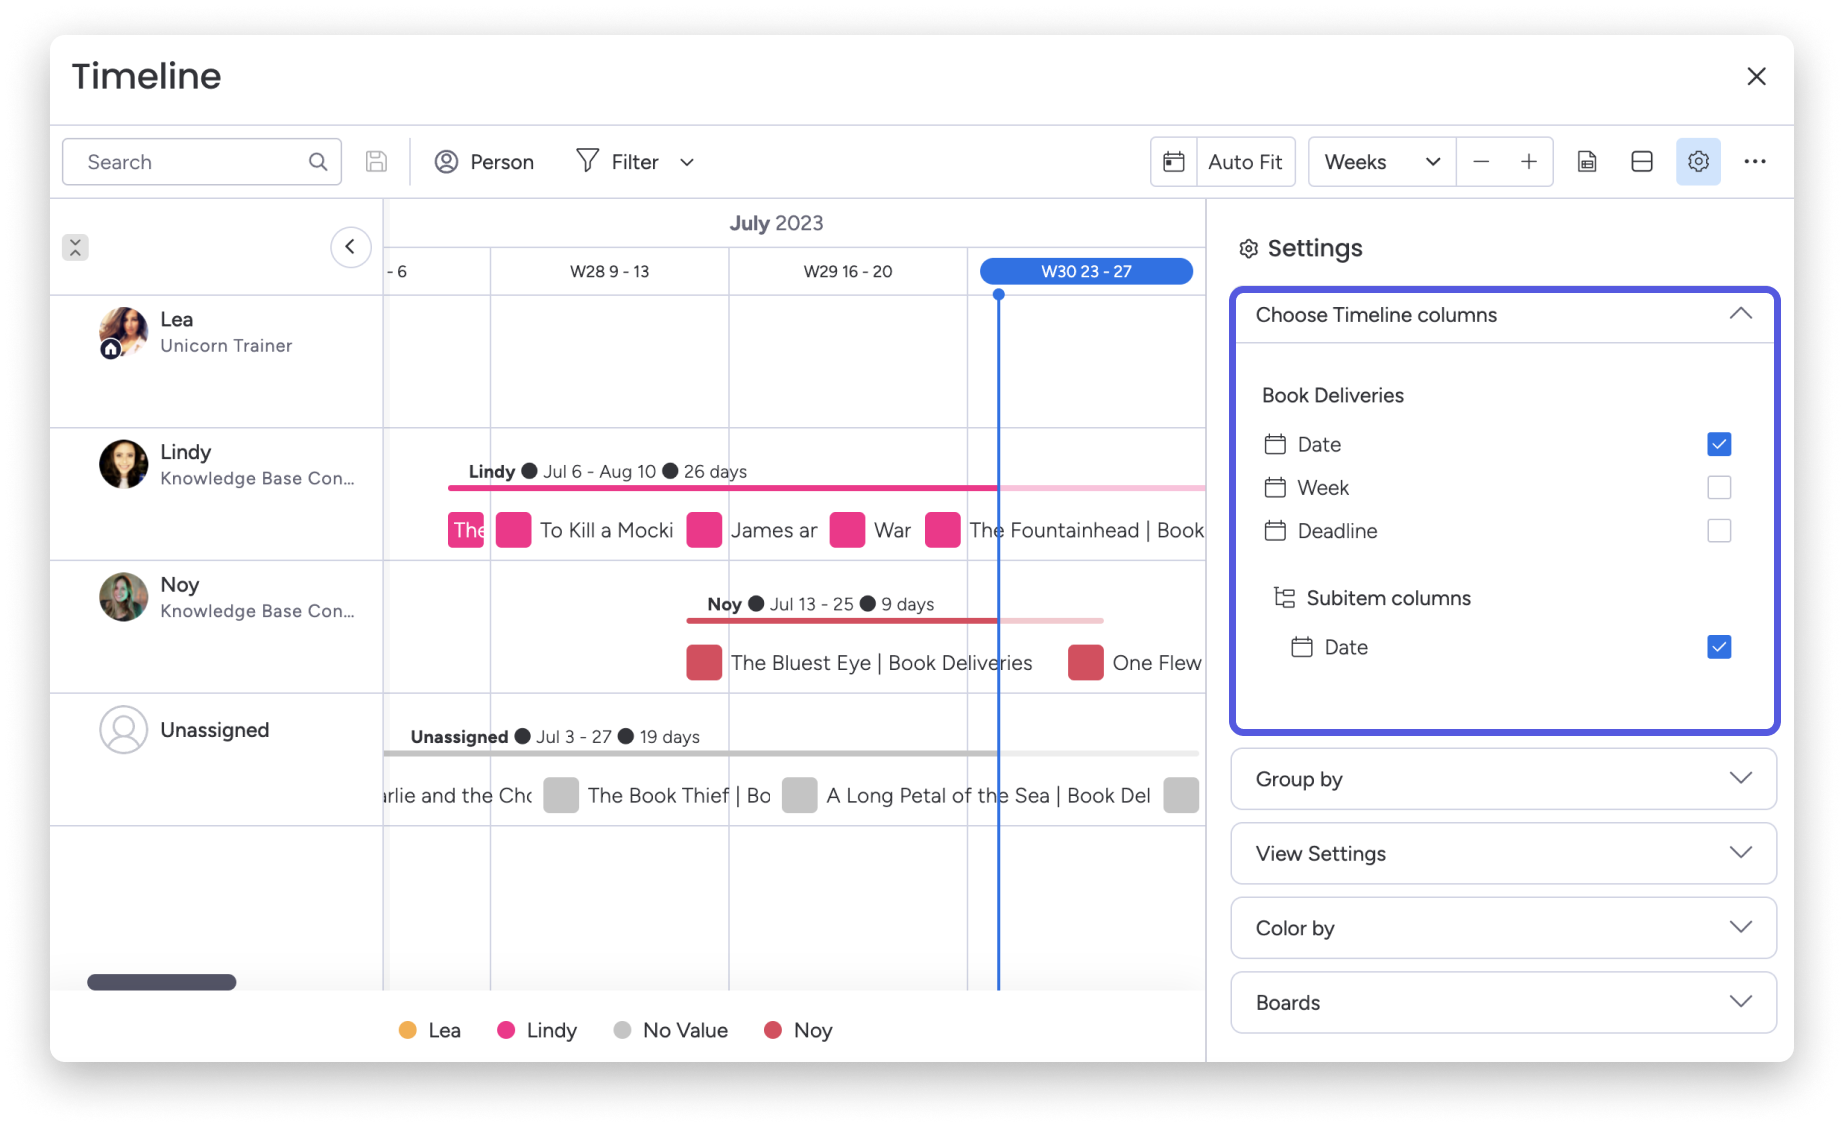Enable the Deadline timeline column
The width and height of the screenshot is (1844, 1127).
tap(1719, 531)
